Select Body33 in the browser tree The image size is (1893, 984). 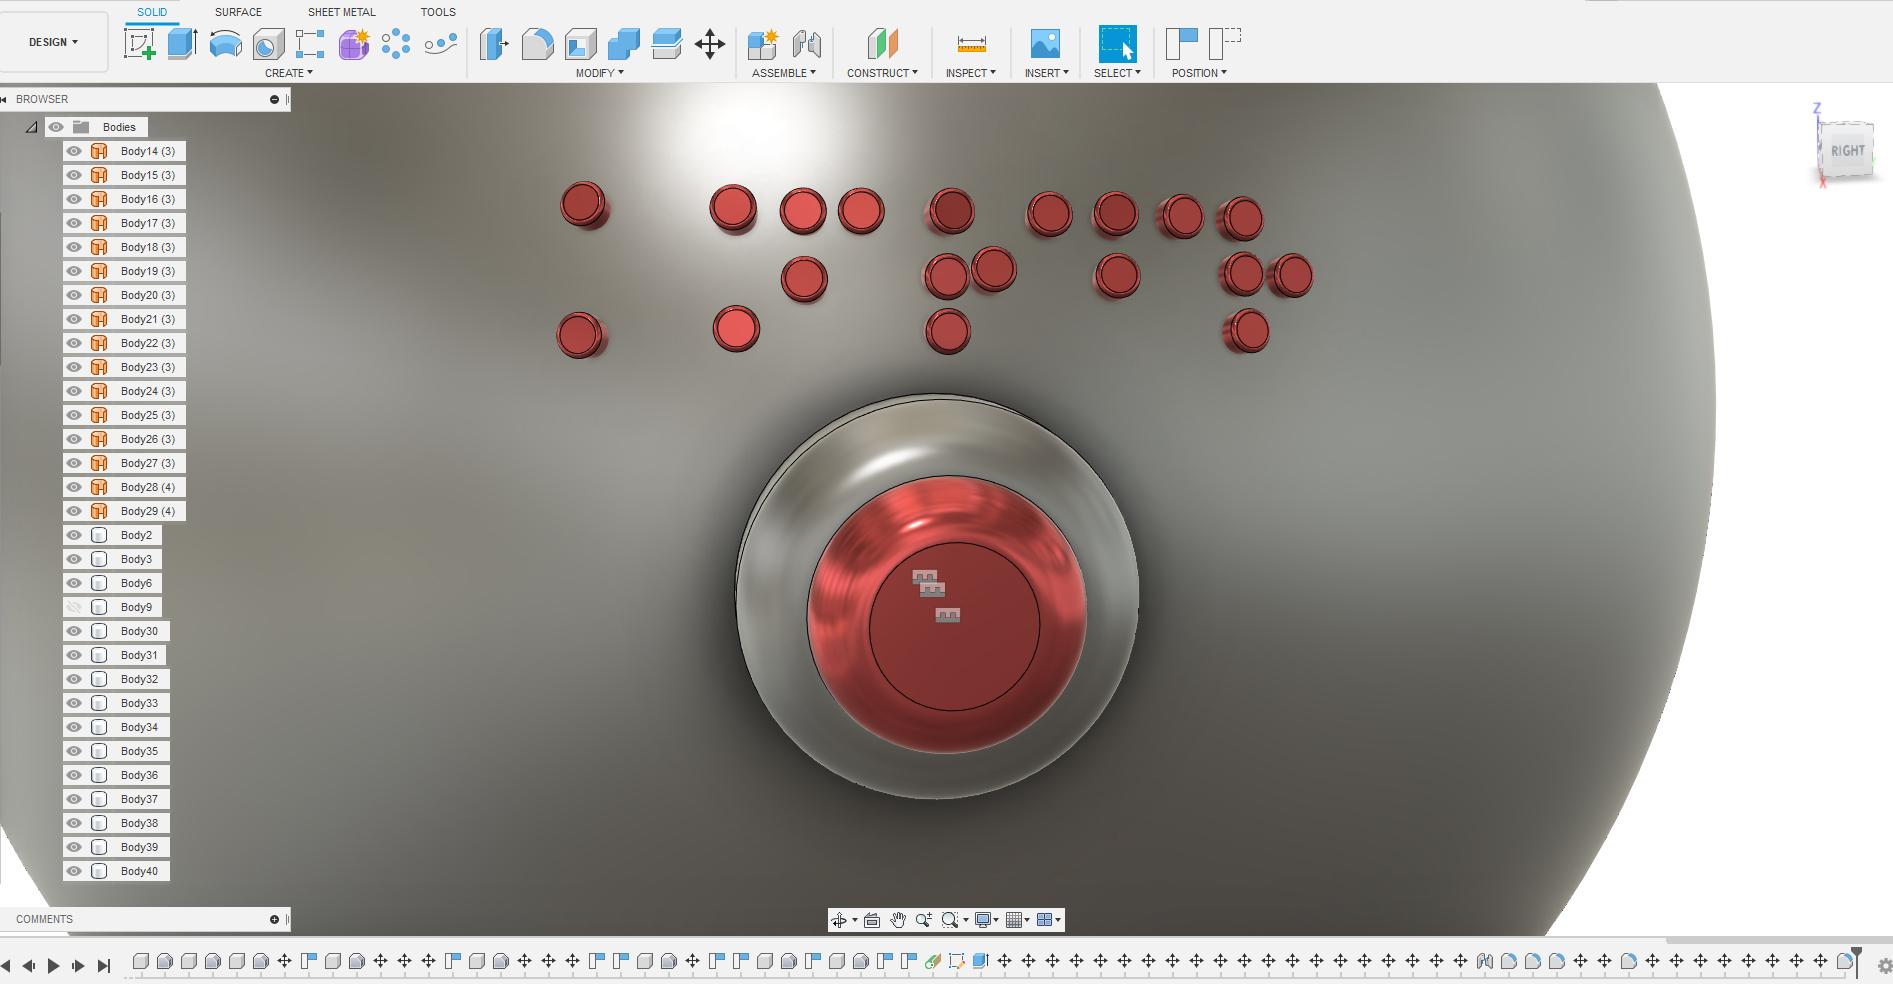coord(139,703)
